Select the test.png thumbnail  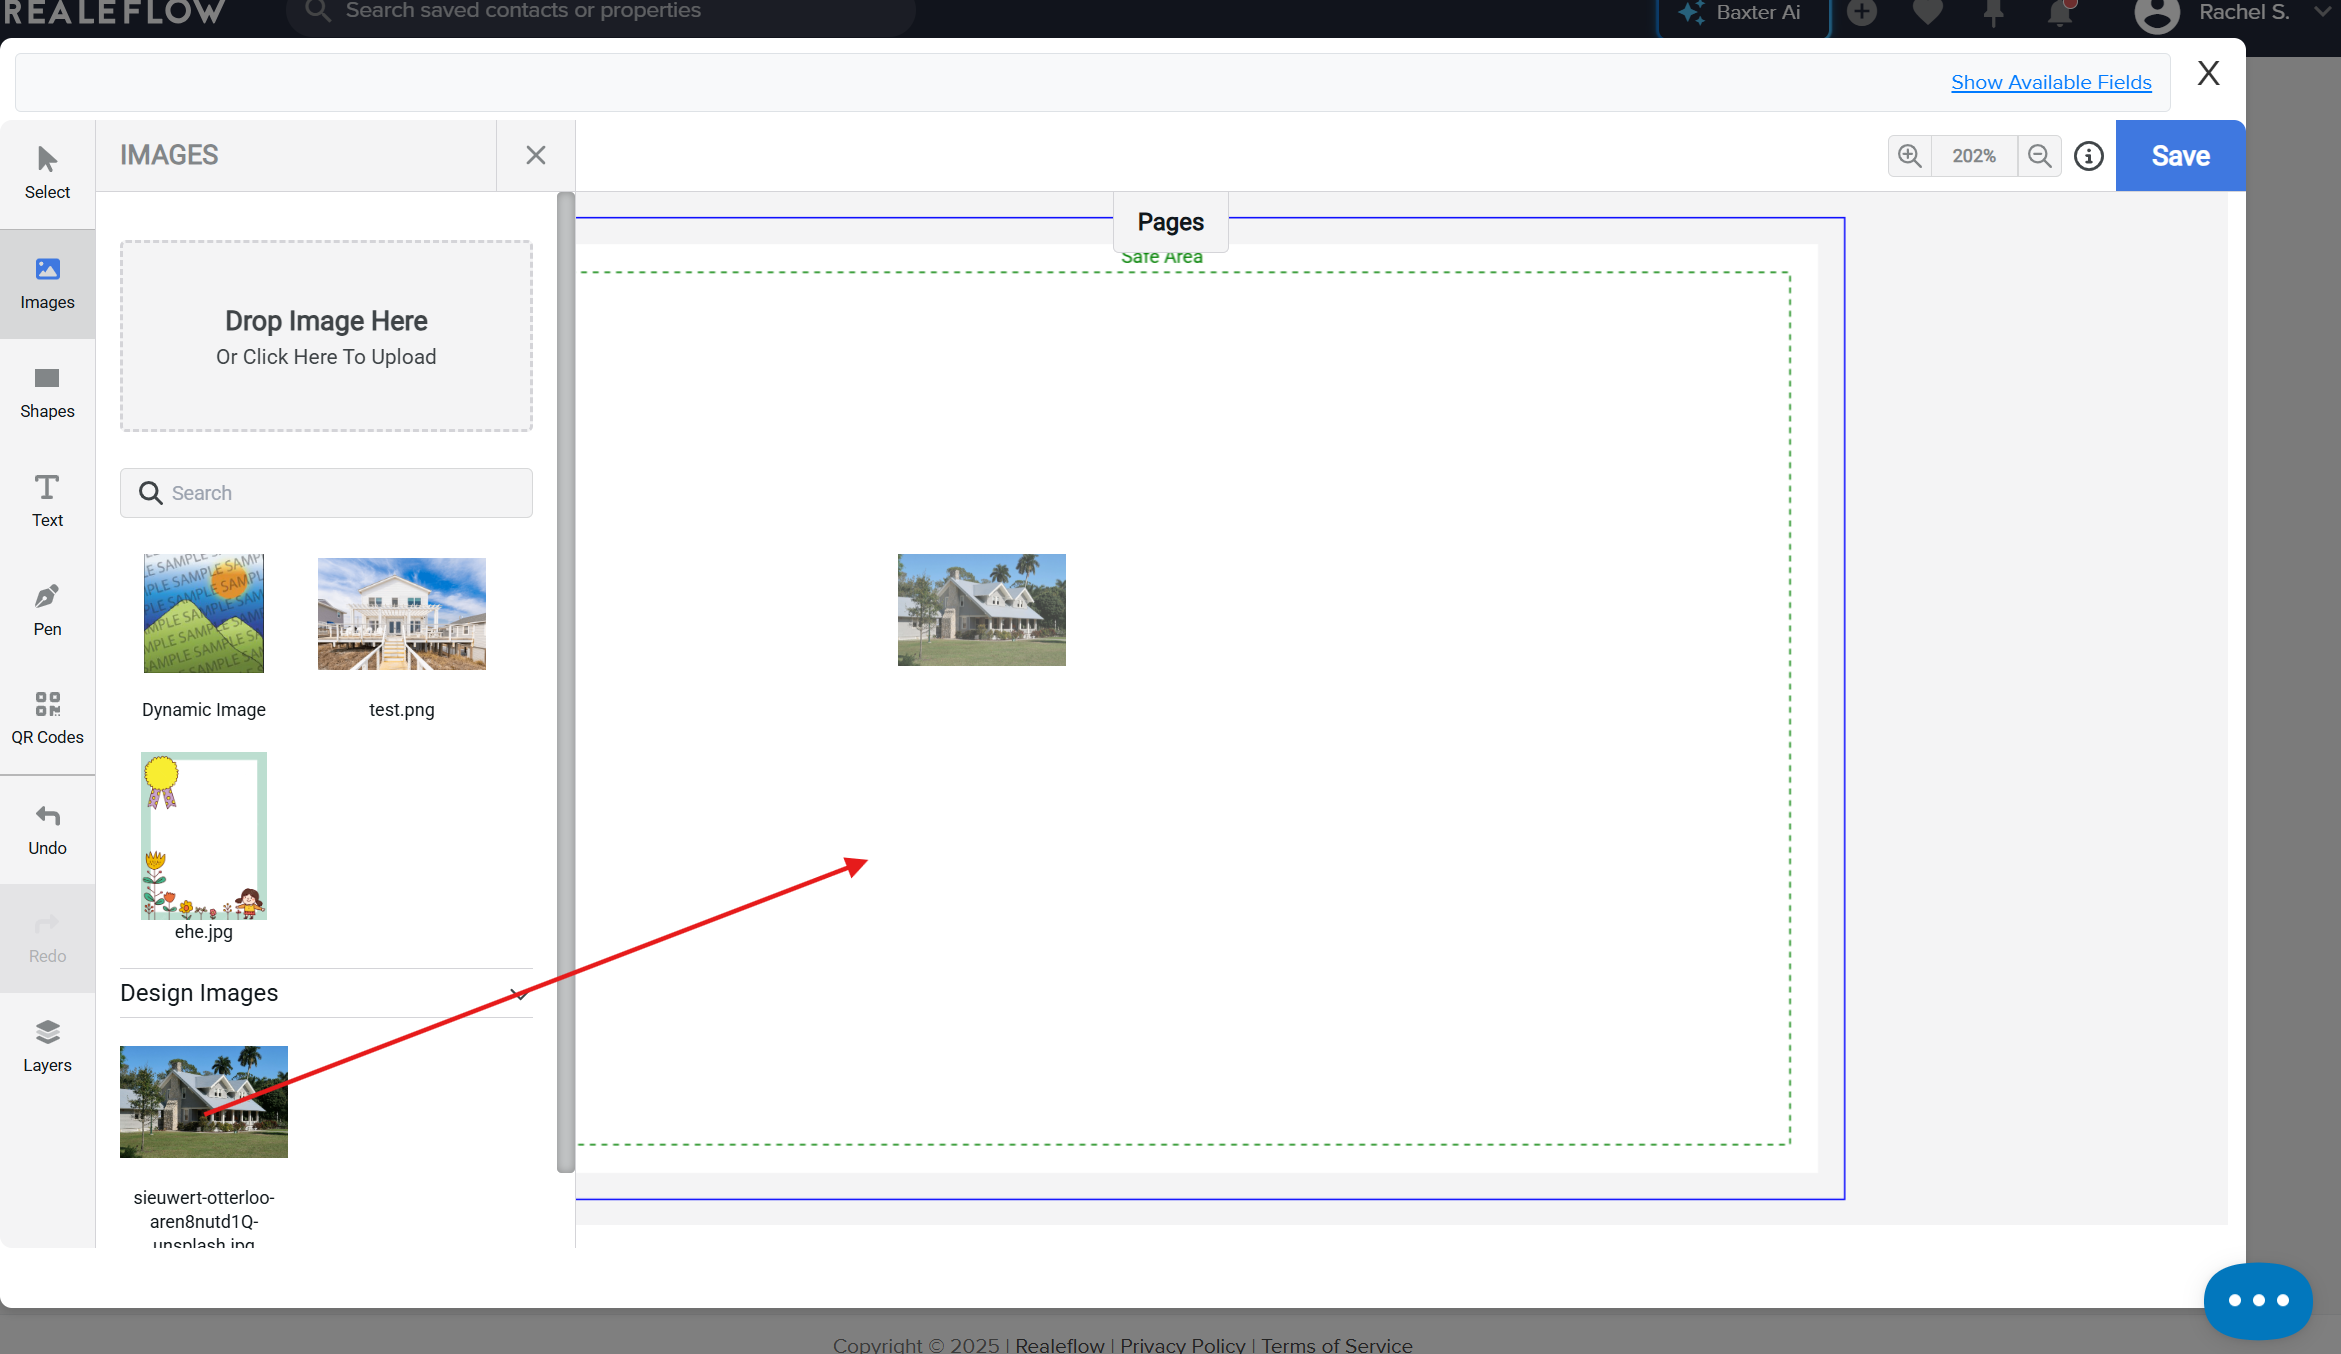click(x=401, y=614)
